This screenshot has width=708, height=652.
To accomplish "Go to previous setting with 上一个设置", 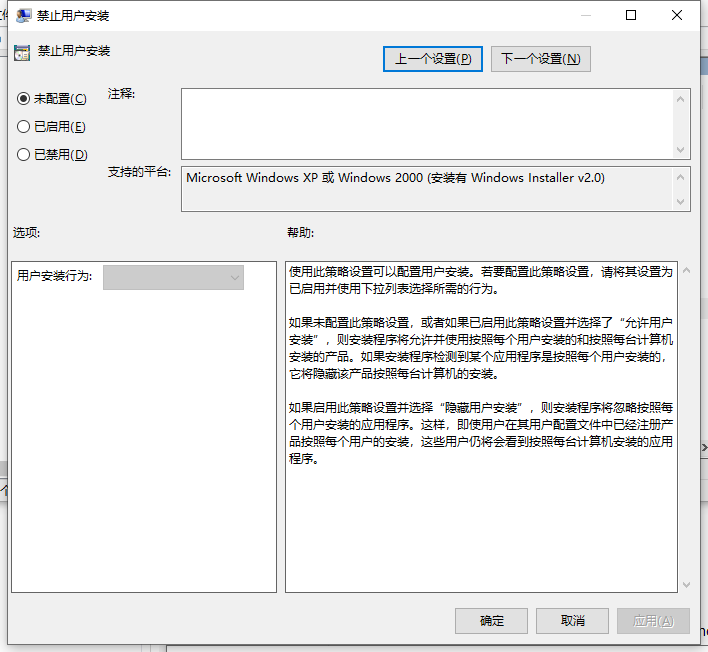I will pos(433,59).
